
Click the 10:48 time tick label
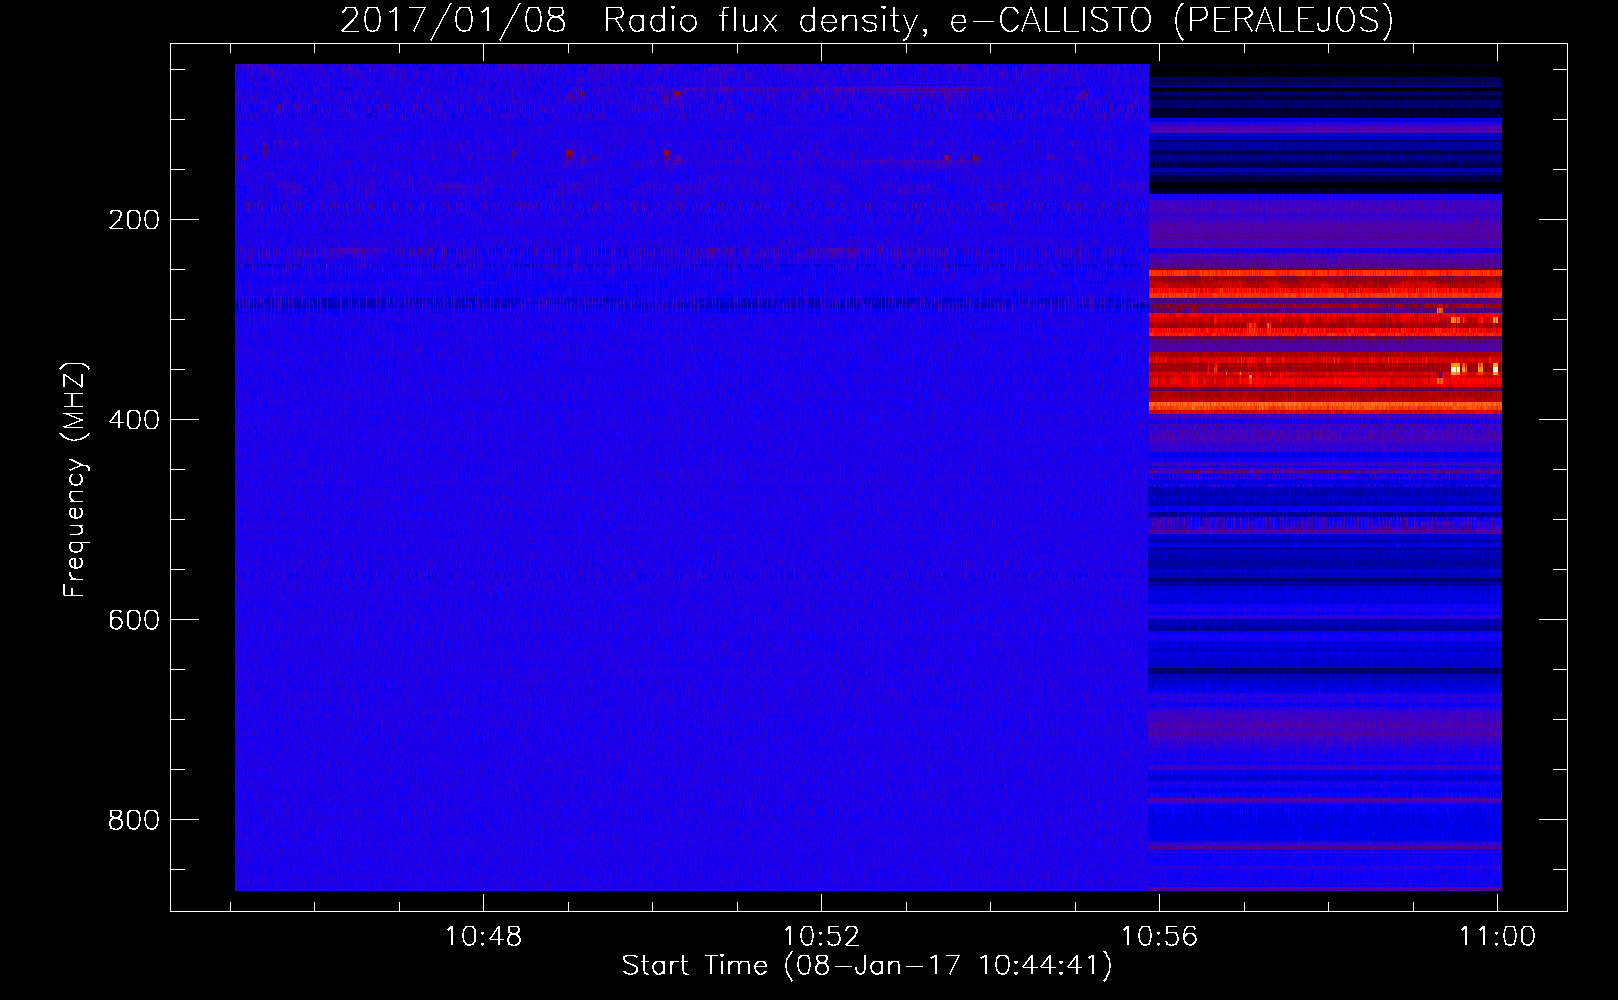click(483, 936)
